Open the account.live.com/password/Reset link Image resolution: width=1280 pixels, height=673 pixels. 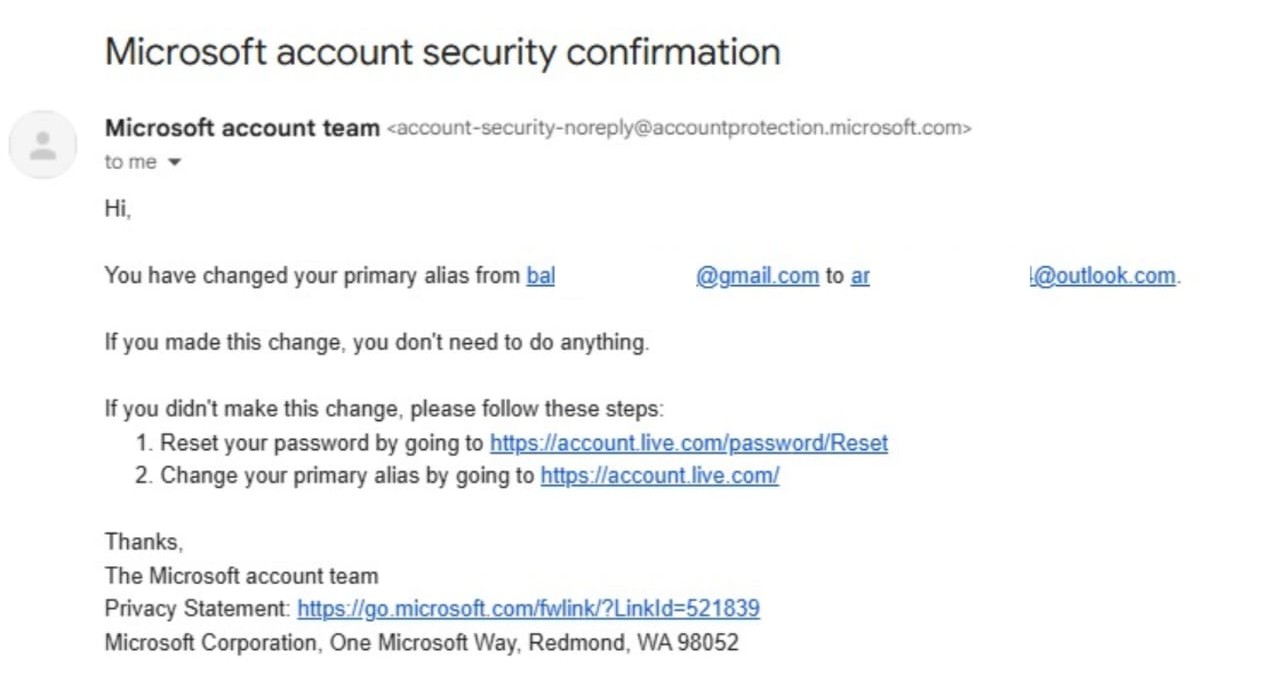point(689,443)
